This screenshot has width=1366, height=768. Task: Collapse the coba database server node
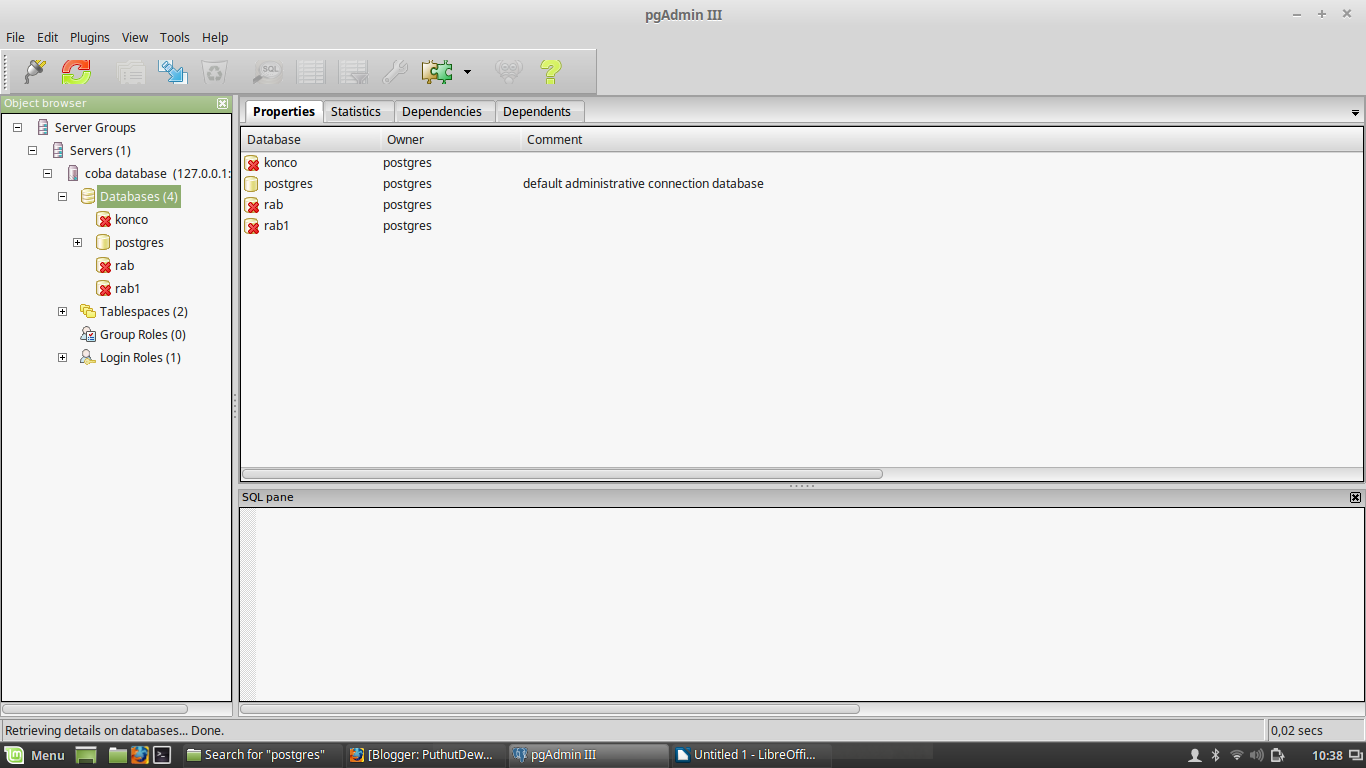tap(47, 174)
